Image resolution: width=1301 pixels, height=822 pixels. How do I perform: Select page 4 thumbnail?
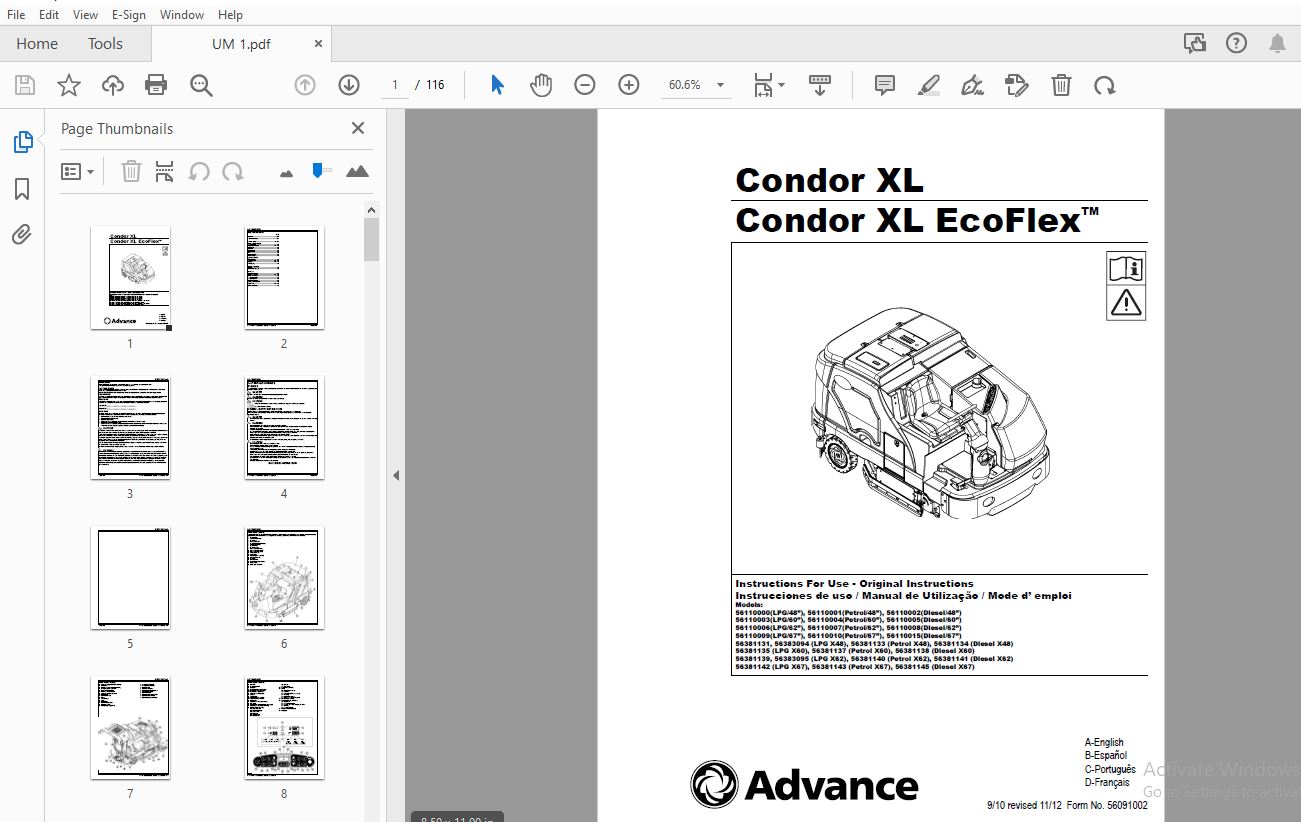tap(284, 428)
